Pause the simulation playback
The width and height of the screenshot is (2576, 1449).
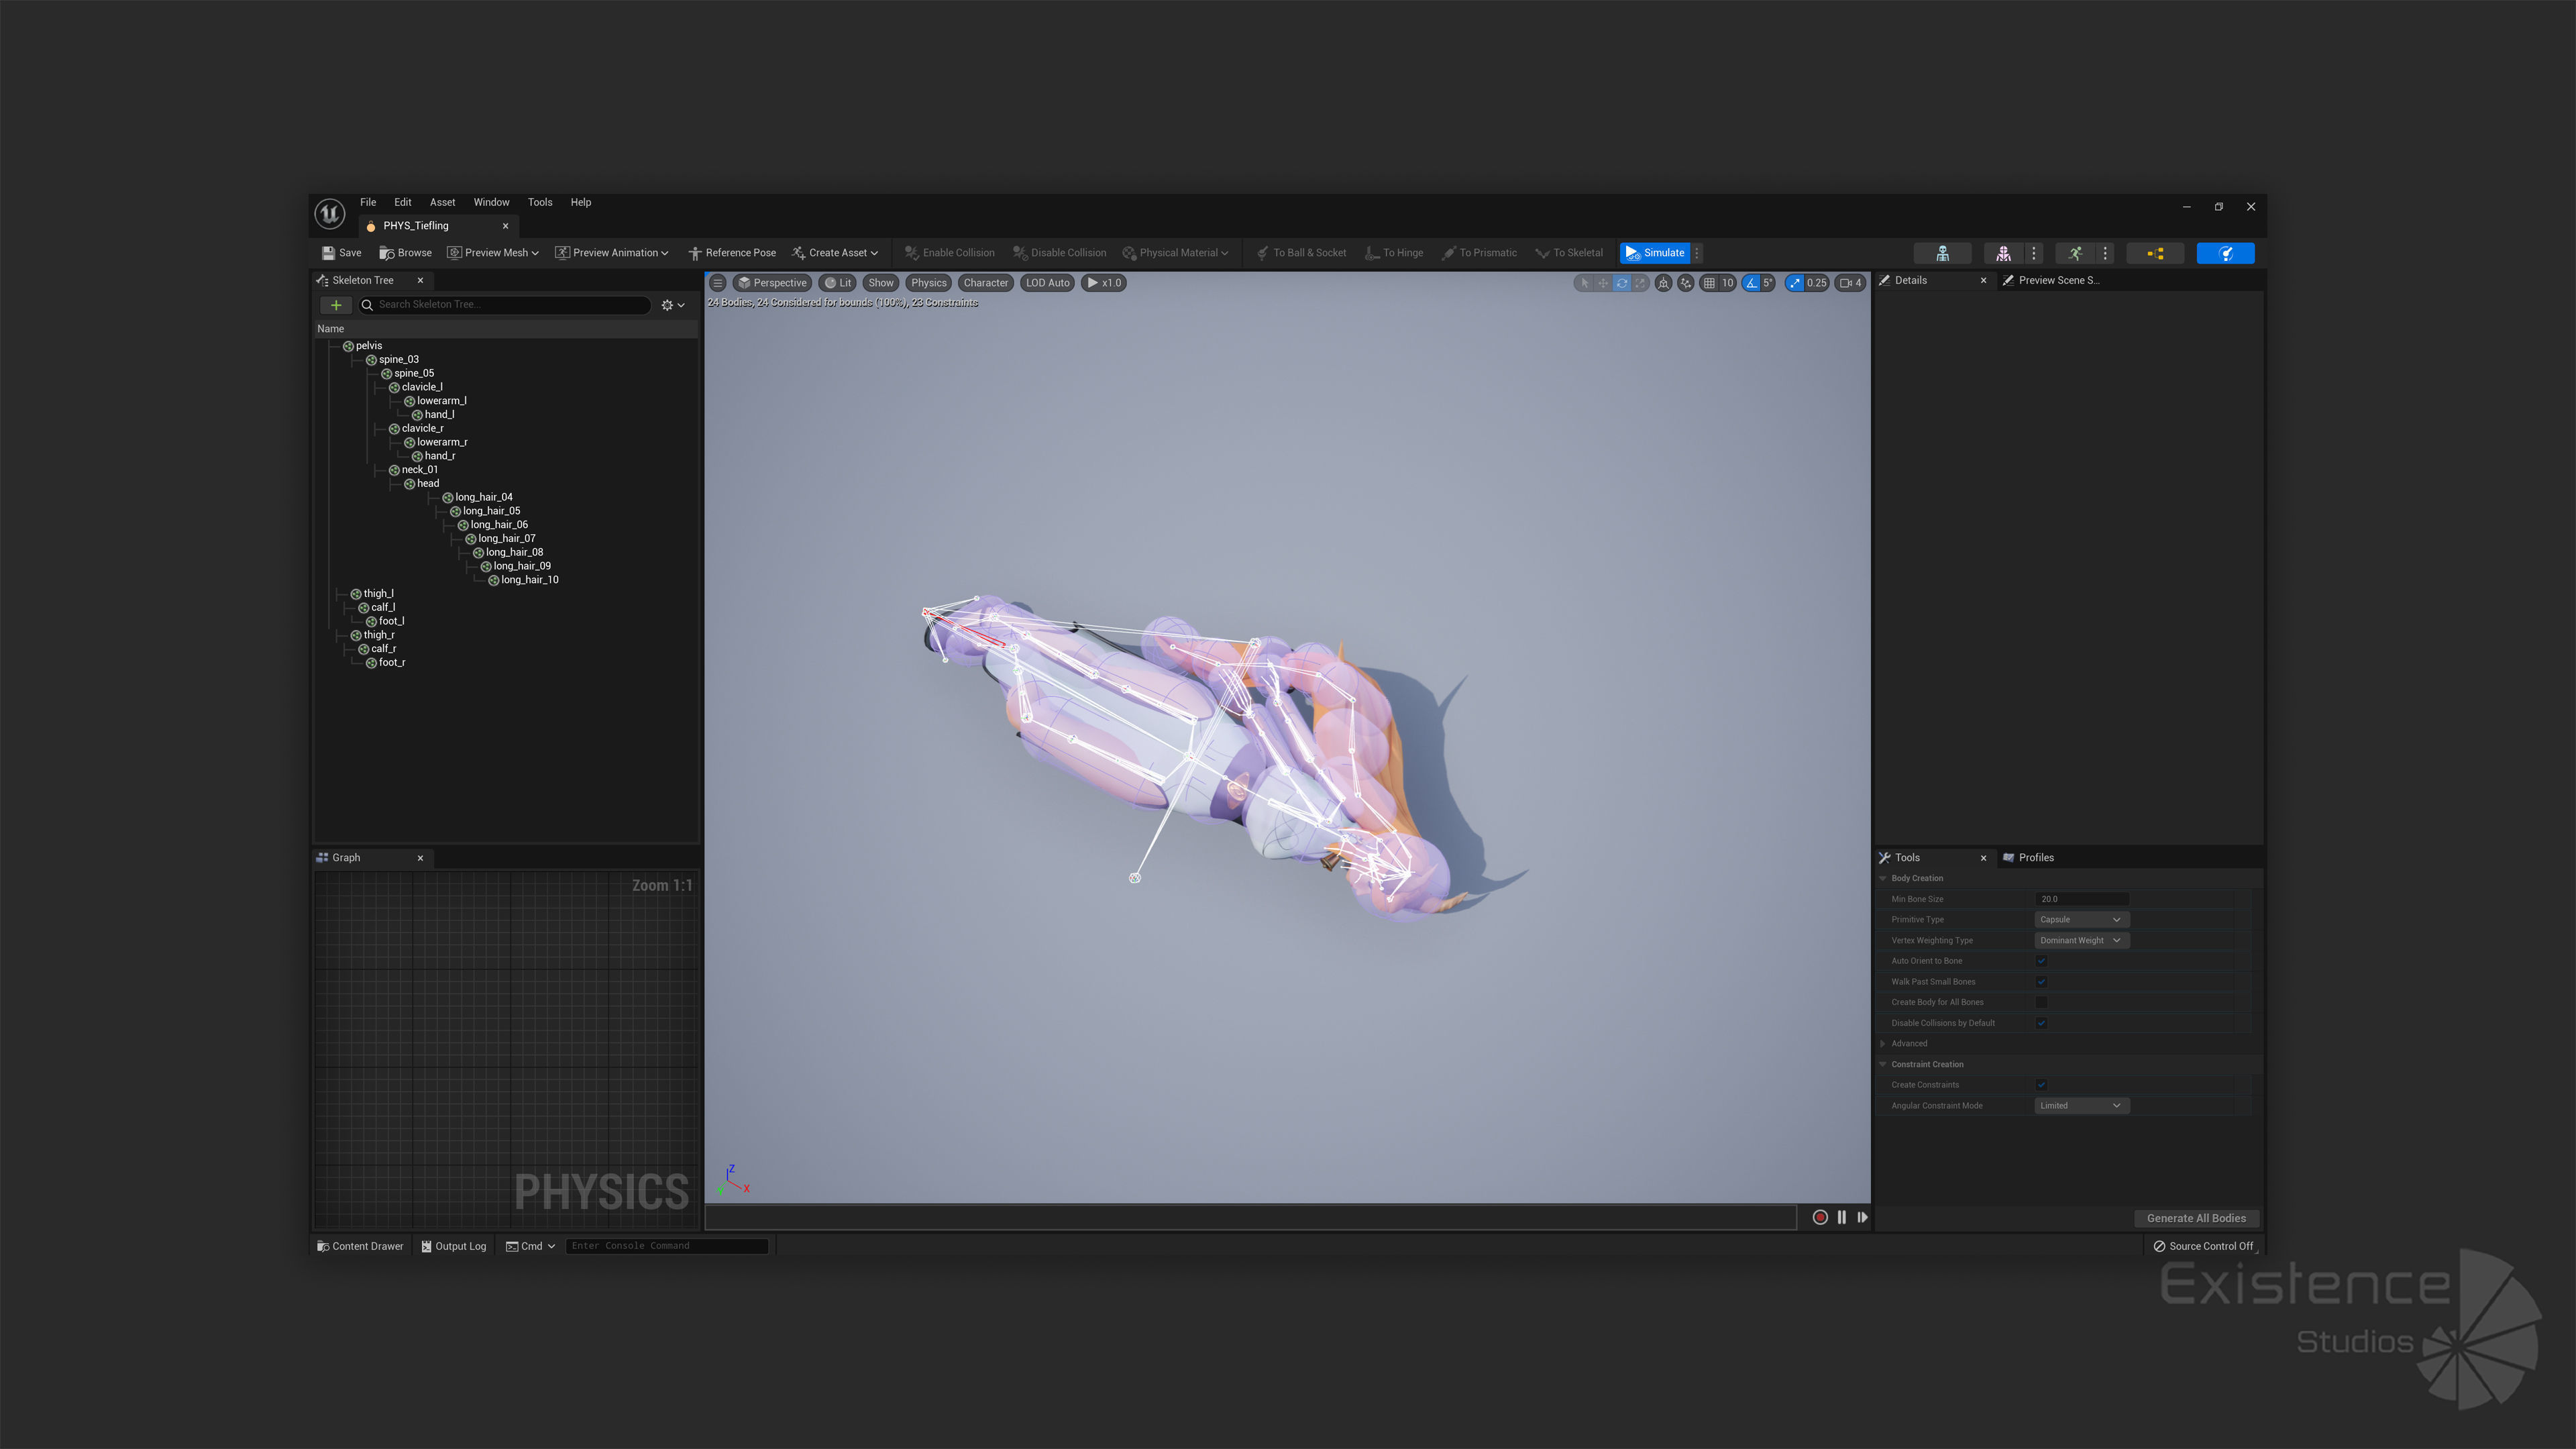(1841, 1217)
